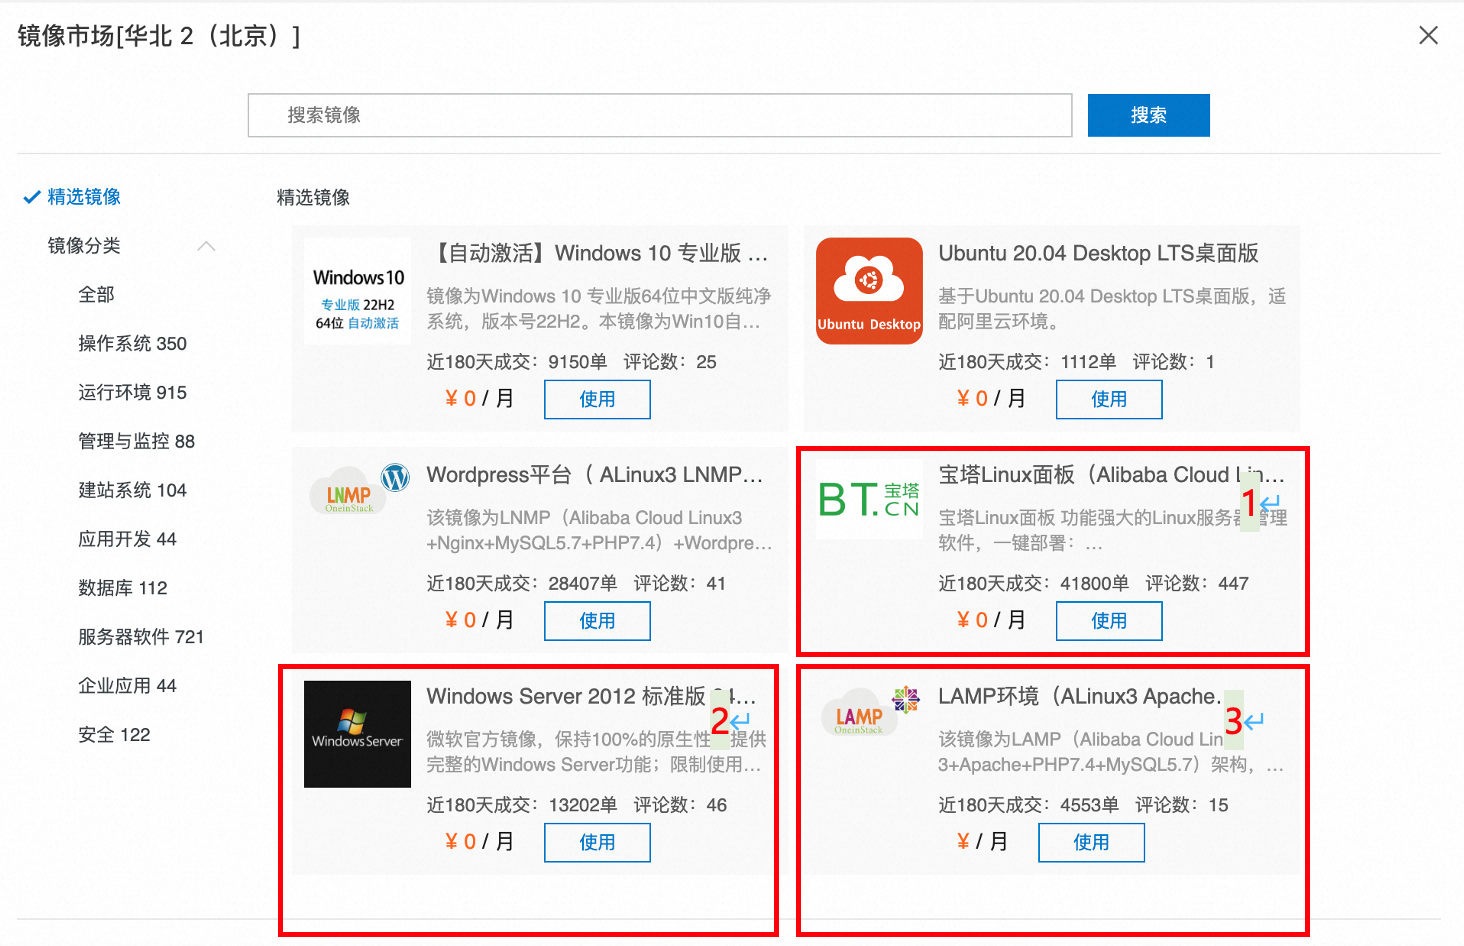Click 使用 for Wordpress平台 image
The width and height of the screenshot is (1464, 946).
coord(597,621)
